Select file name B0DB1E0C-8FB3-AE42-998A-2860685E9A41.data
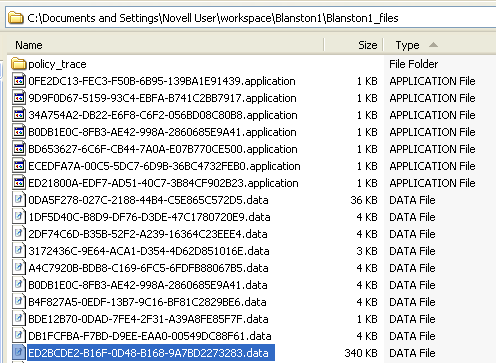 148,285
